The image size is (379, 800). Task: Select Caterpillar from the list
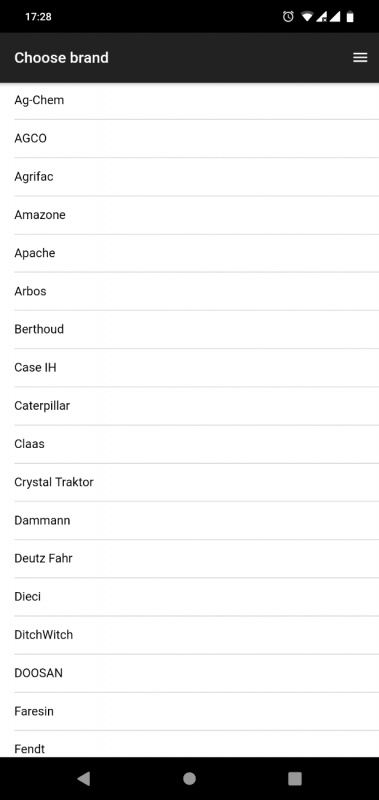[189, 406]
